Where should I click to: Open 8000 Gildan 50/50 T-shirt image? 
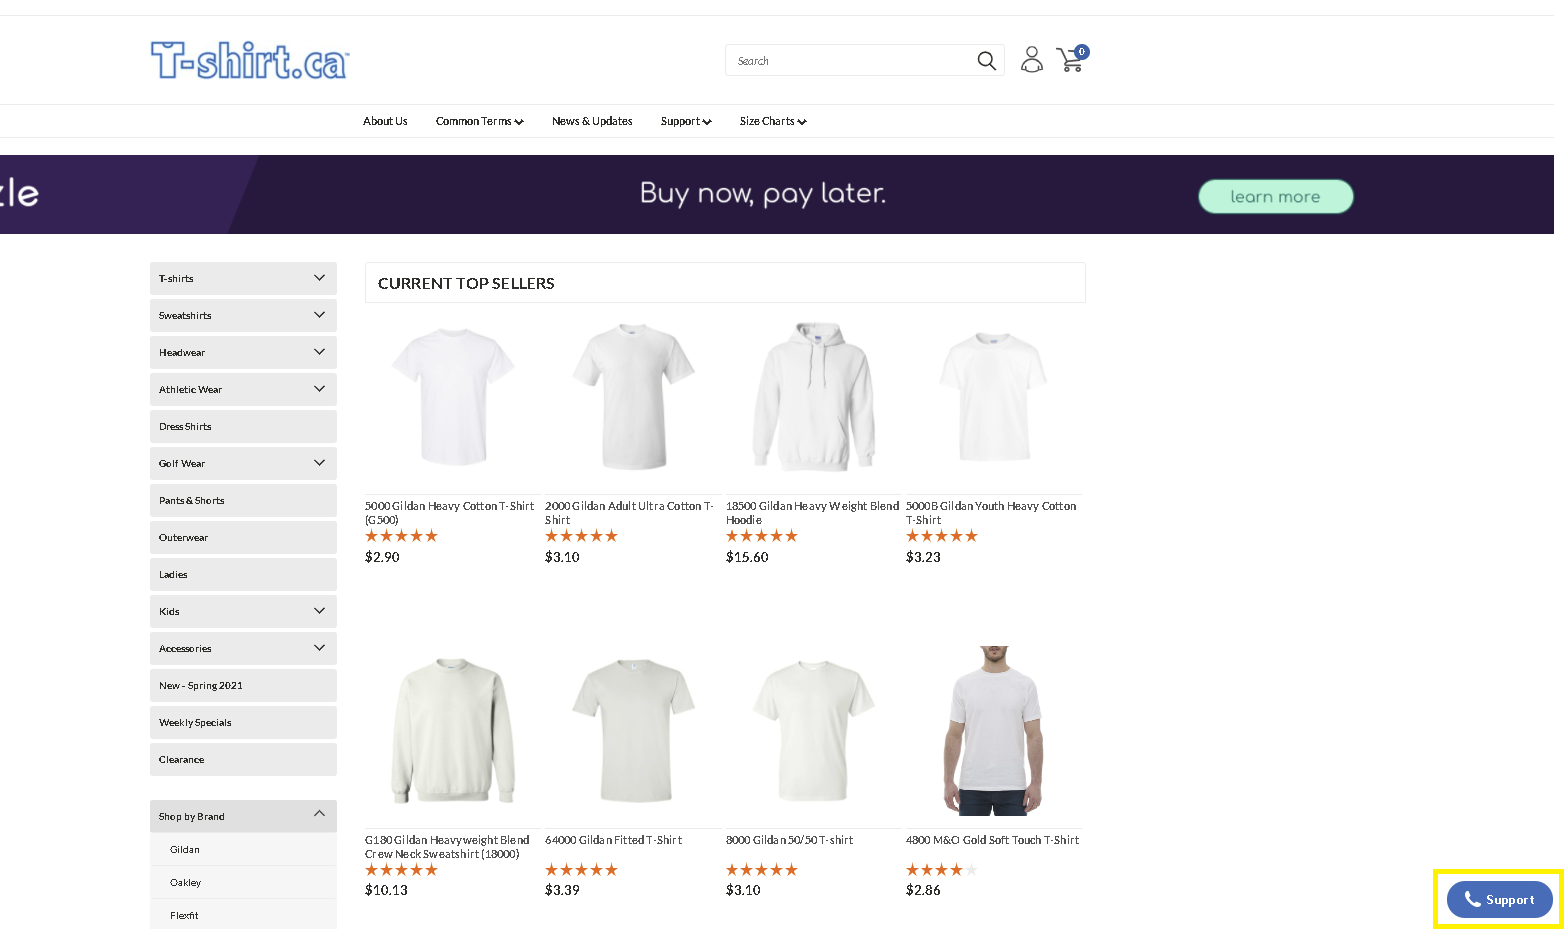813,730
